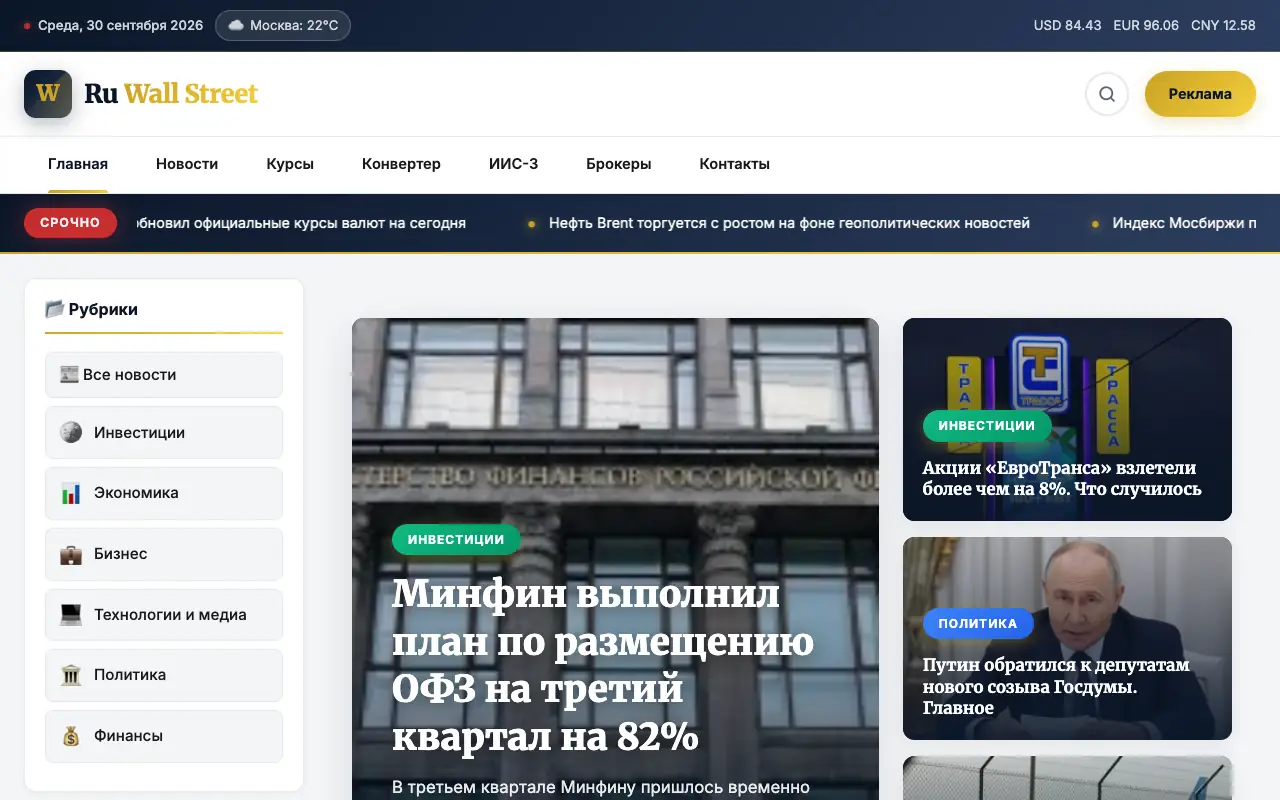Open the Москва: 22°C weather widget
The height and width of the screenshot is (800, 1280).
click(283, 25)
